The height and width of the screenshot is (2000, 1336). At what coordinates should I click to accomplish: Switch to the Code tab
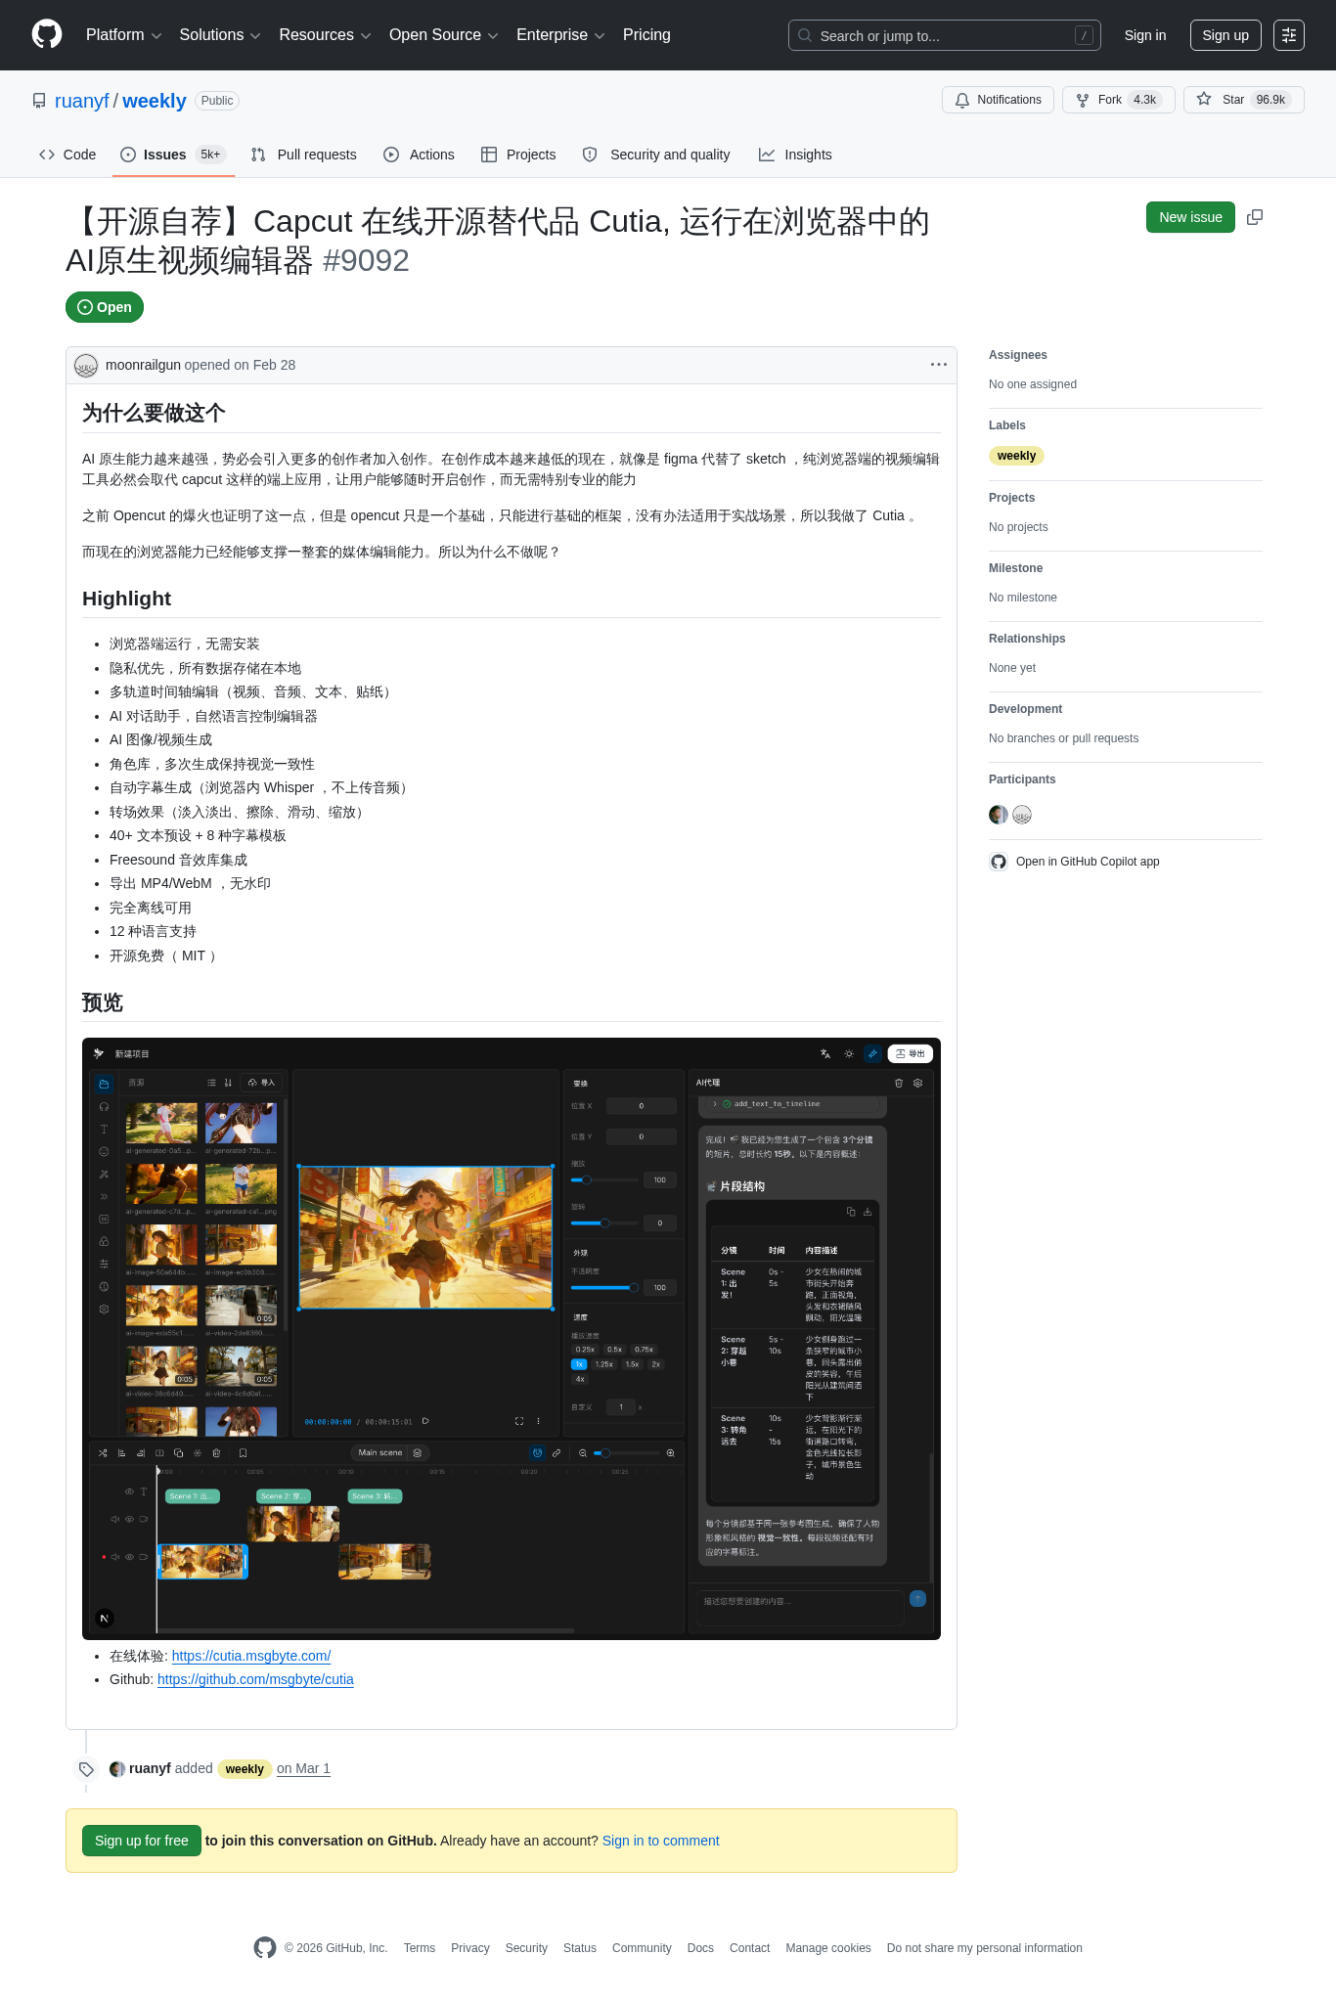click(68, 155)
